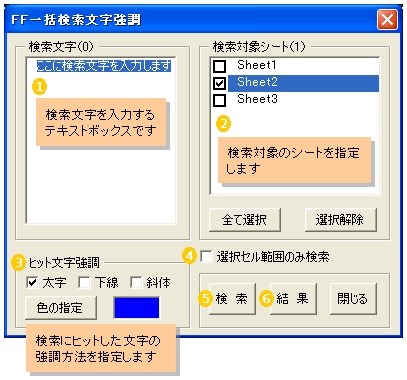Enable 選択セル範囲のみ検索 checkbox
407x380 pixels.
tap(206, 257)
